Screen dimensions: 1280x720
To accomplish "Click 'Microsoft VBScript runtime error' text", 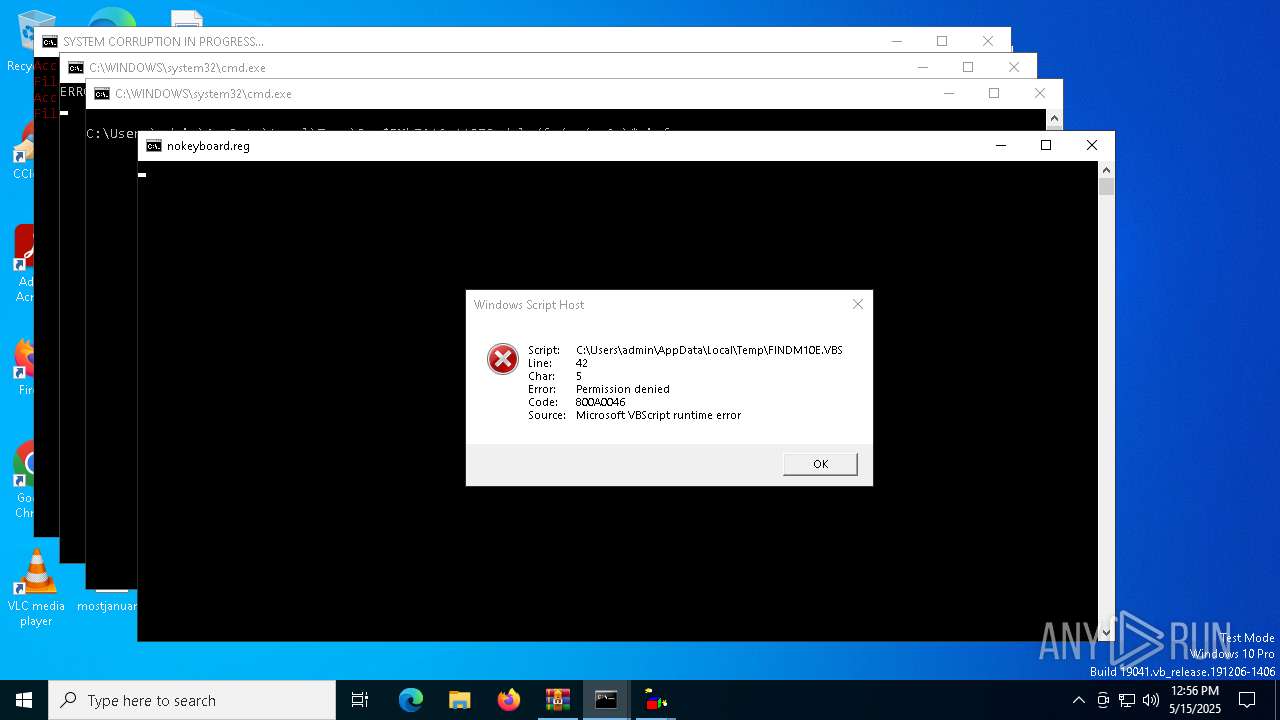I will pyautogui.click(x=658, y=415).
